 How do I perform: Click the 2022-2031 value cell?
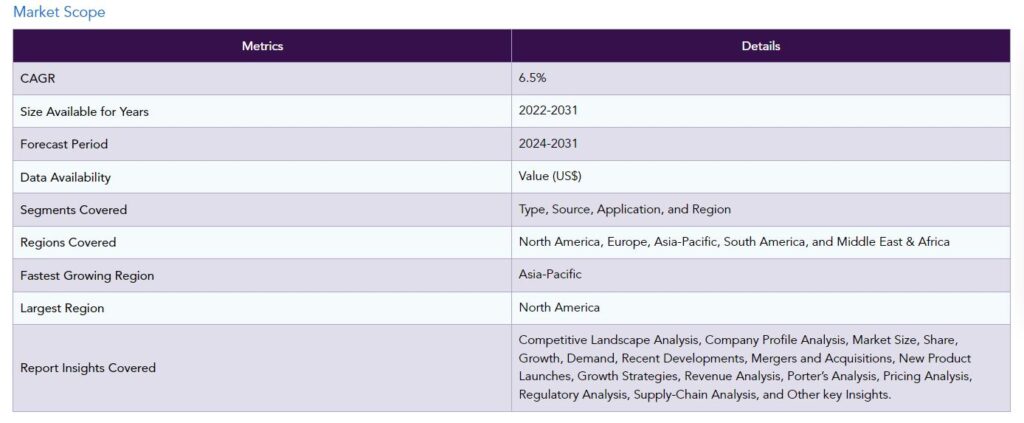tap(548, 111)
